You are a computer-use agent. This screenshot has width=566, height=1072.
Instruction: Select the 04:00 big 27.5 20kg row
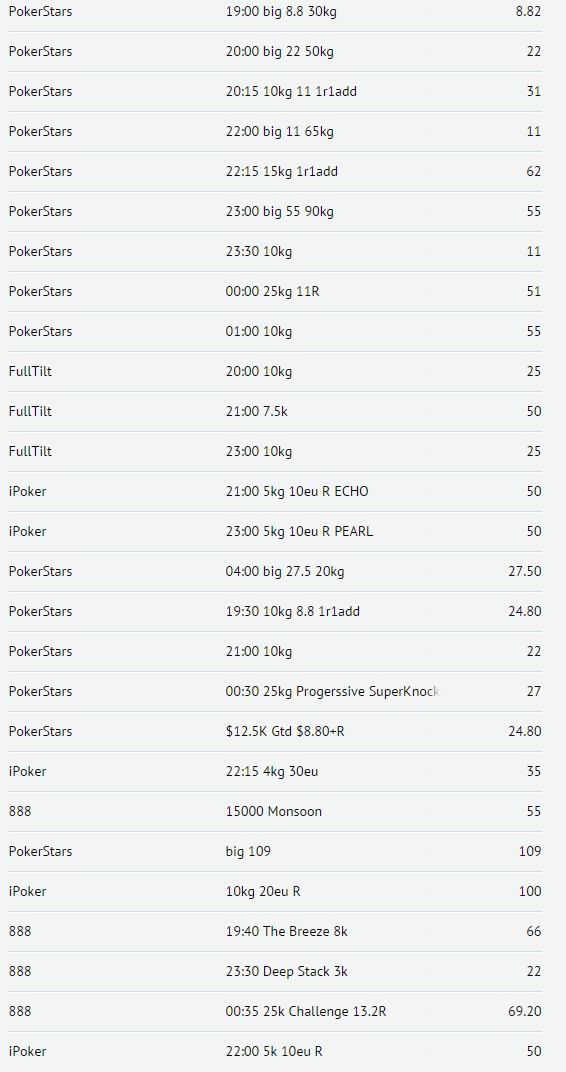(x=275, y=572)
